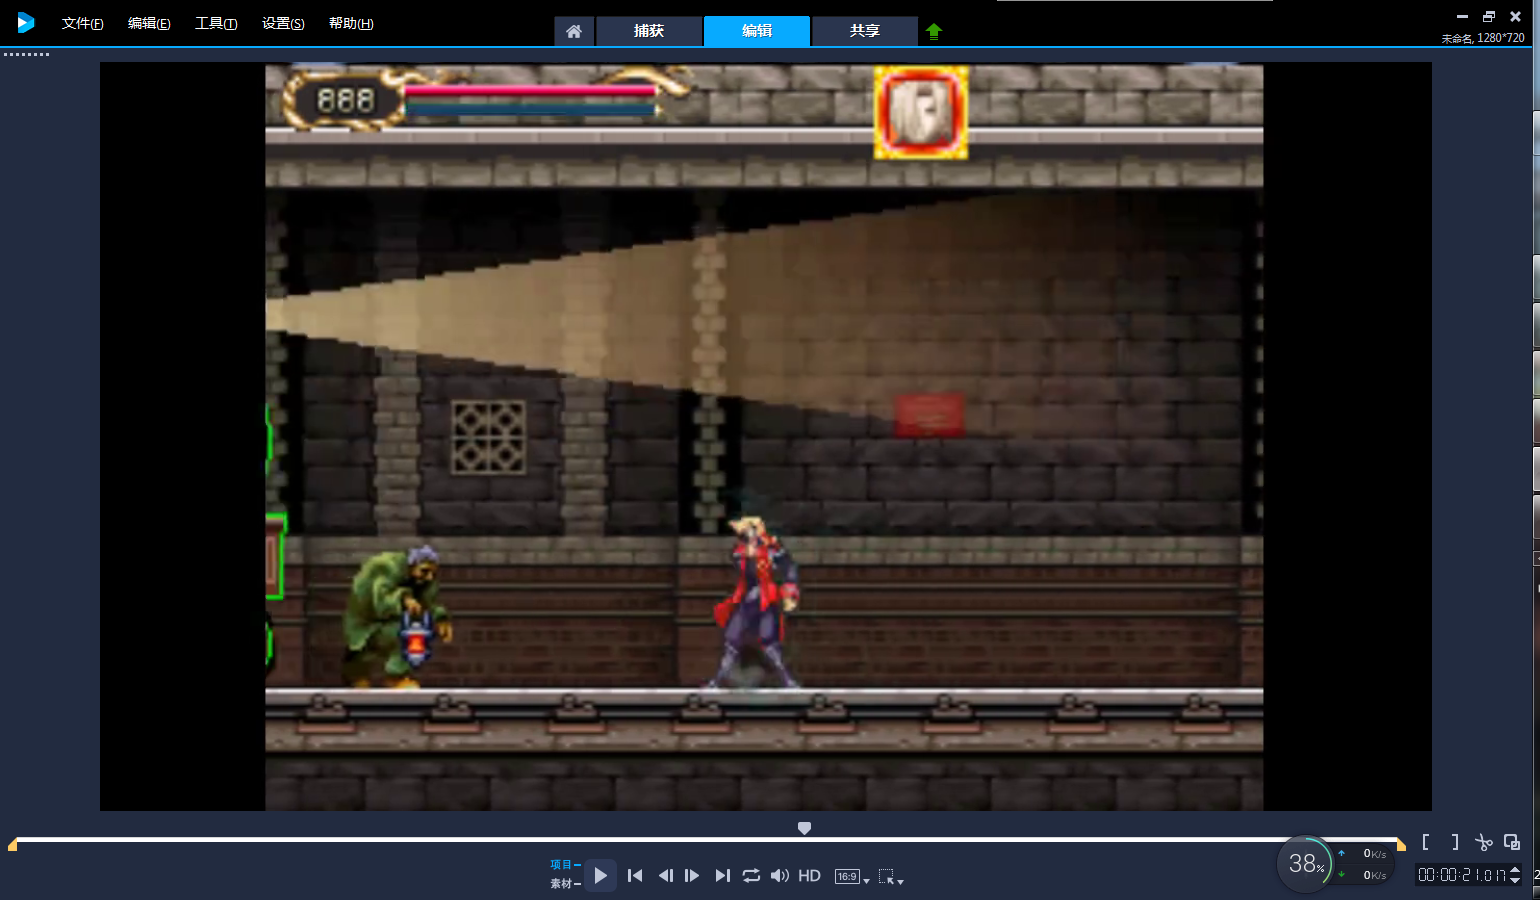Open the system volume speaker icon
The image size is (1540, 900).
pos(780,876)
